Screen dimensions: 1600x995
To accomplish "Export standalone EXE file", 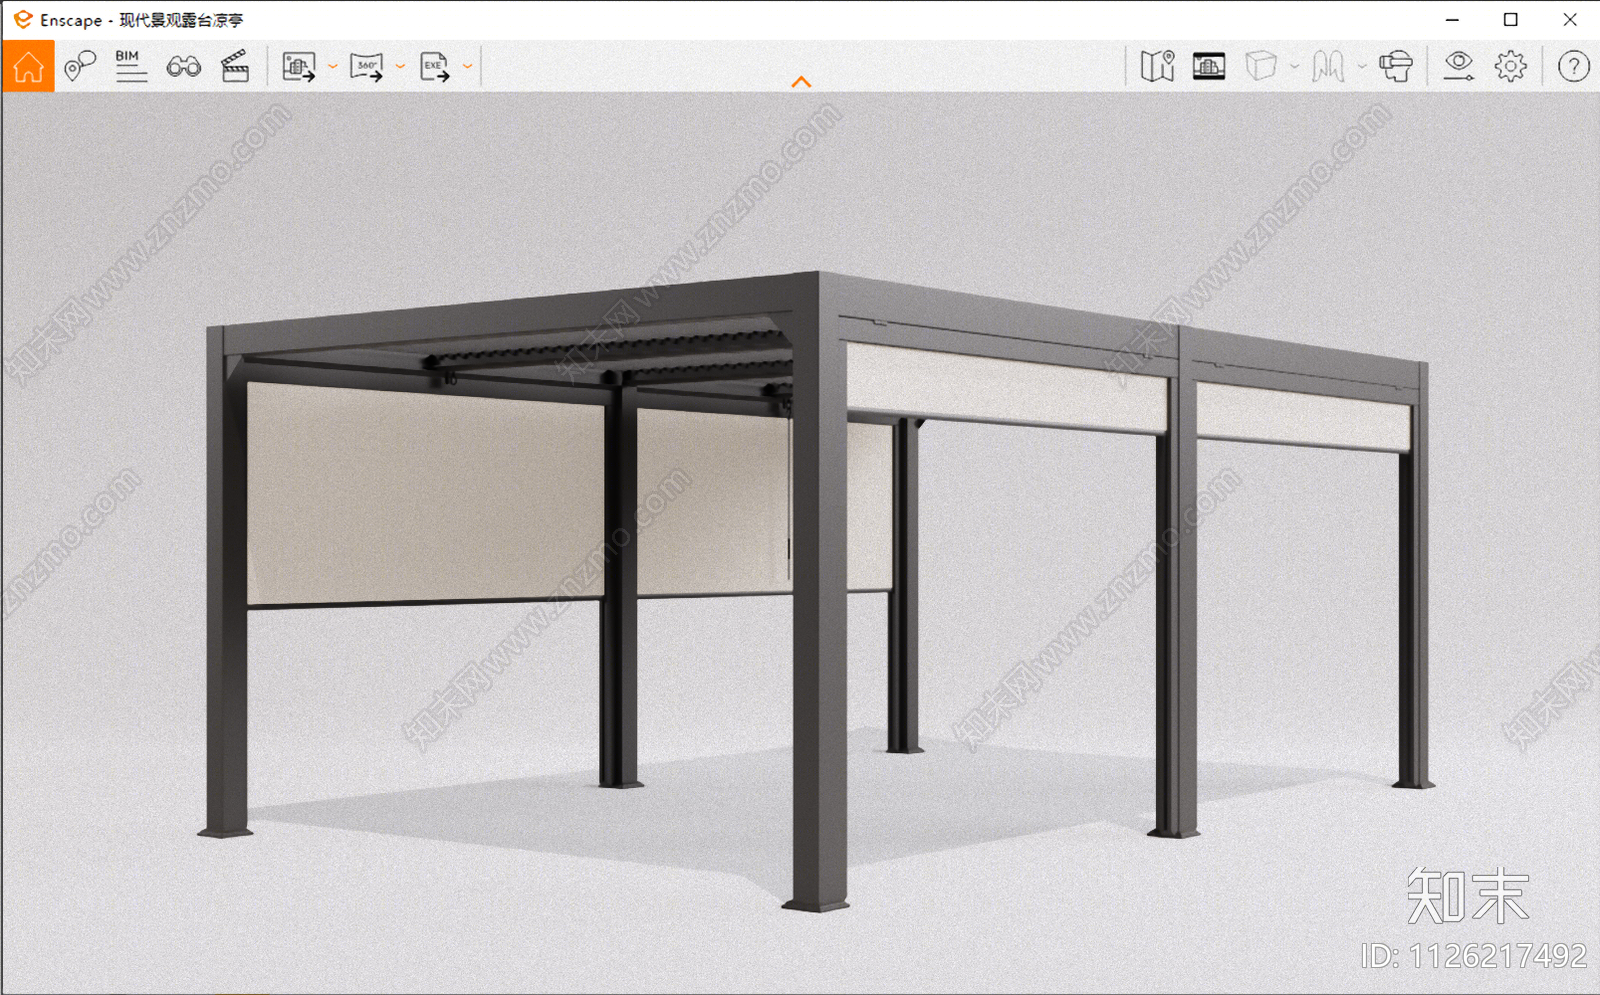I will [435, 67].
